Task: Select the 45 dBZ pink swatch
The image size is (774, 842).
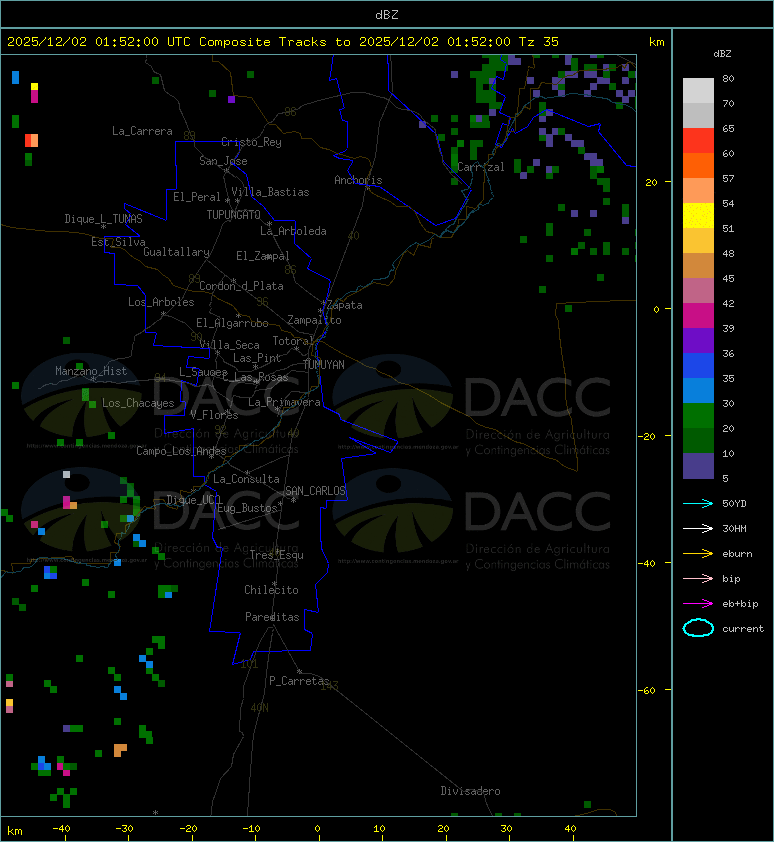Action: [x=698, y=291]
